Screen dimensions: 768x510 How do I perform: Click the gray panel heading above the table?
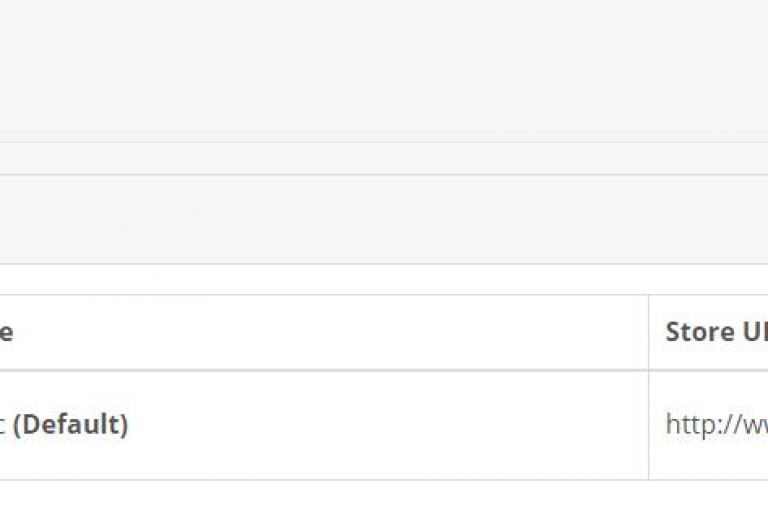click(384, 219)
